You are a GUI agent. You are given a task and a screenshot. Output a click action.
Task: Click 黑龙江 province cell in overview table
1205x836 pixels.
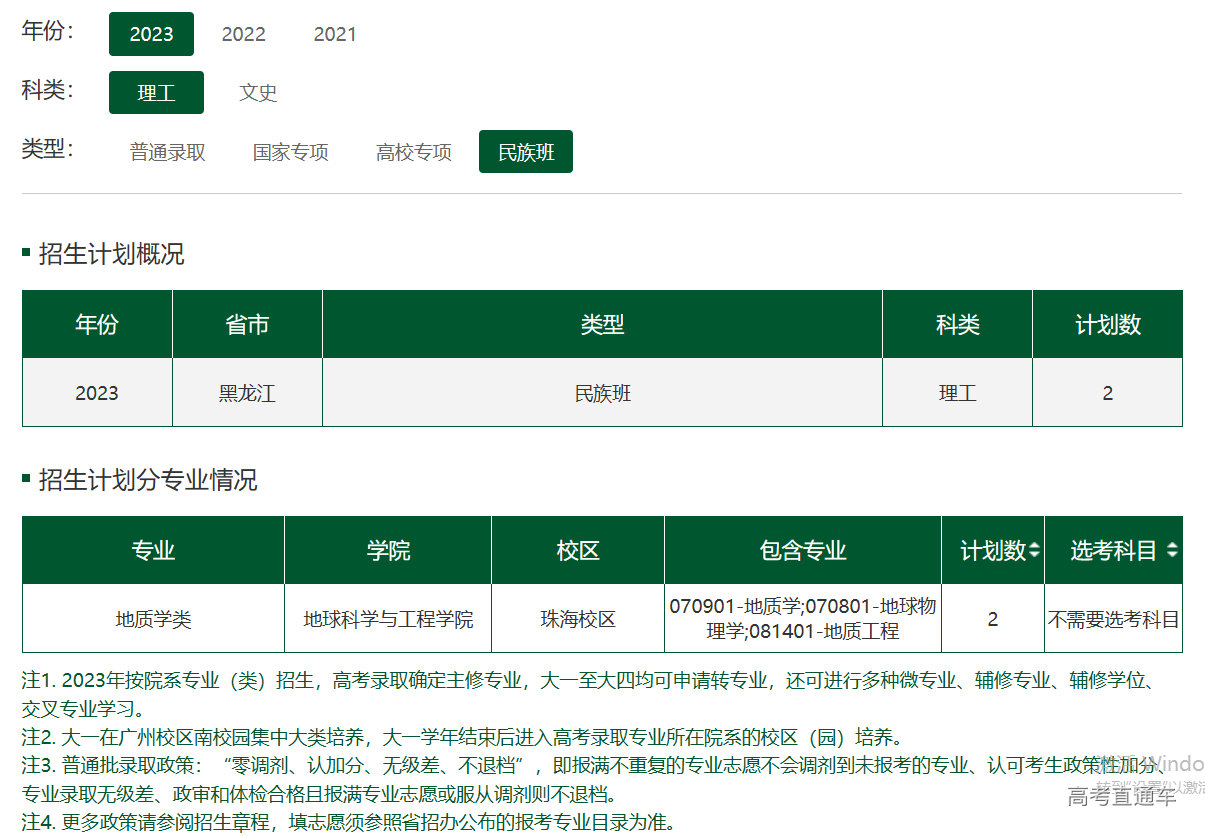pos(247,393)
